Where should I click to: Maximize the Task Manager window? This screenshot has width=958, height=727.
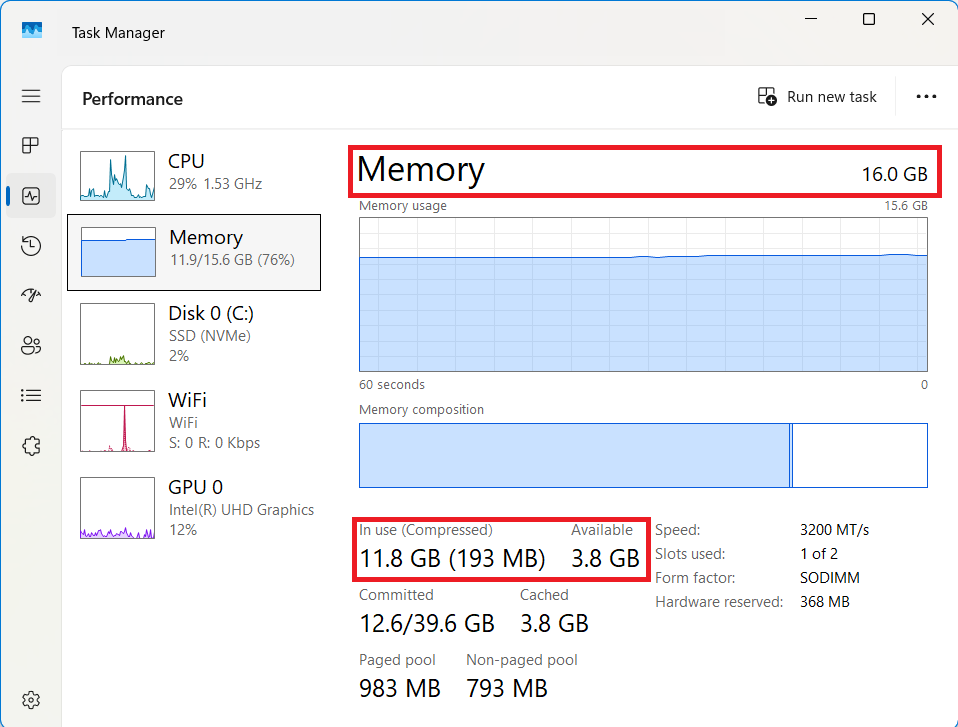point(869,20)
